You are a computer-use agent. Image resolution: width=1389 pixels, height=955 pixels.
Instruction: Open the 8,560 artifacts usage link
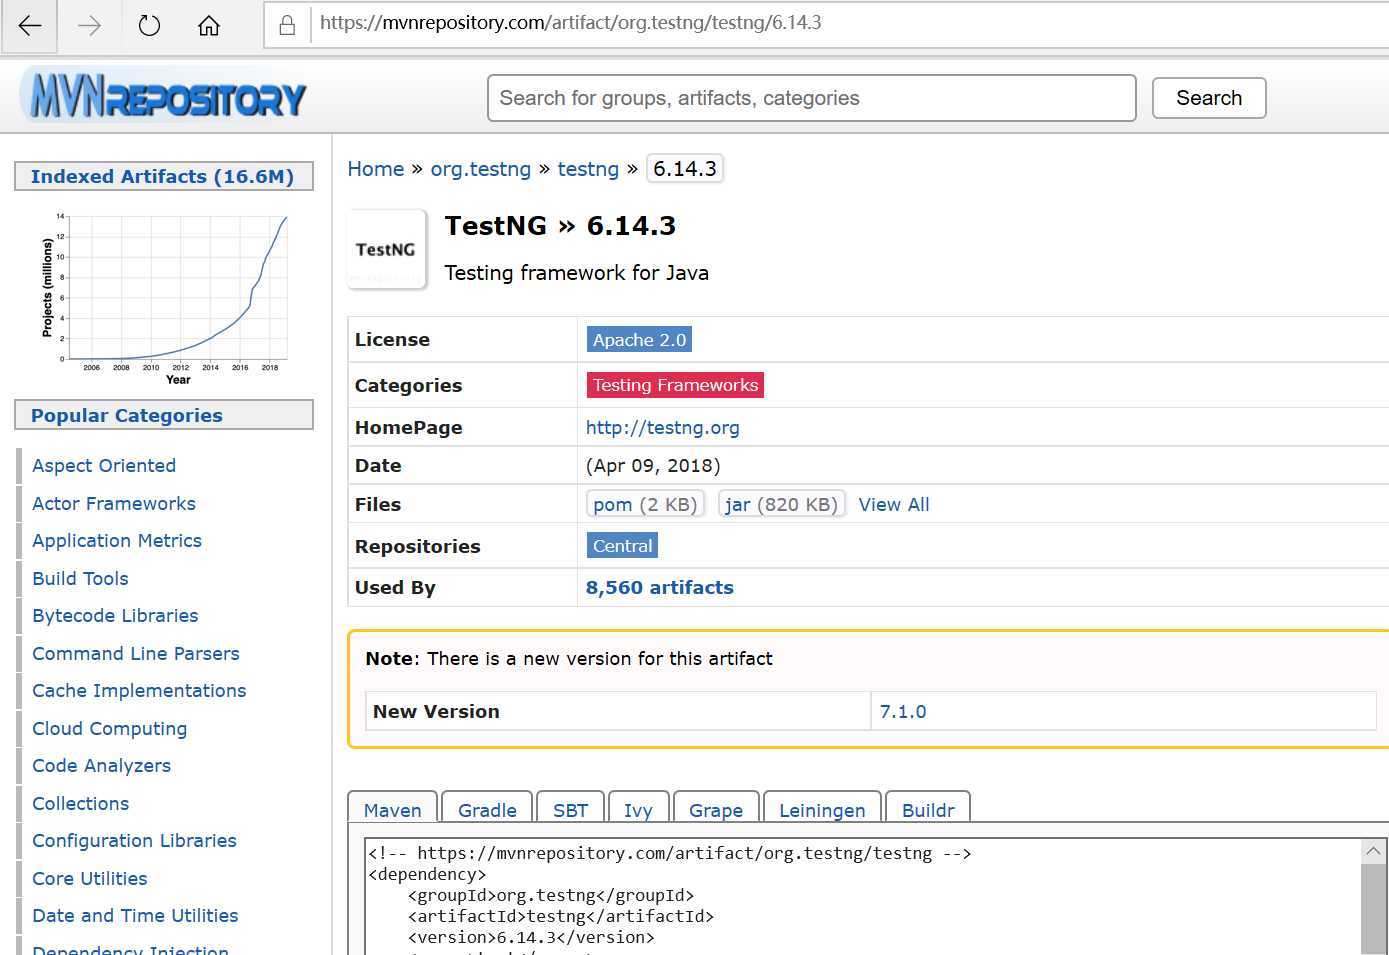pos(660,588)
